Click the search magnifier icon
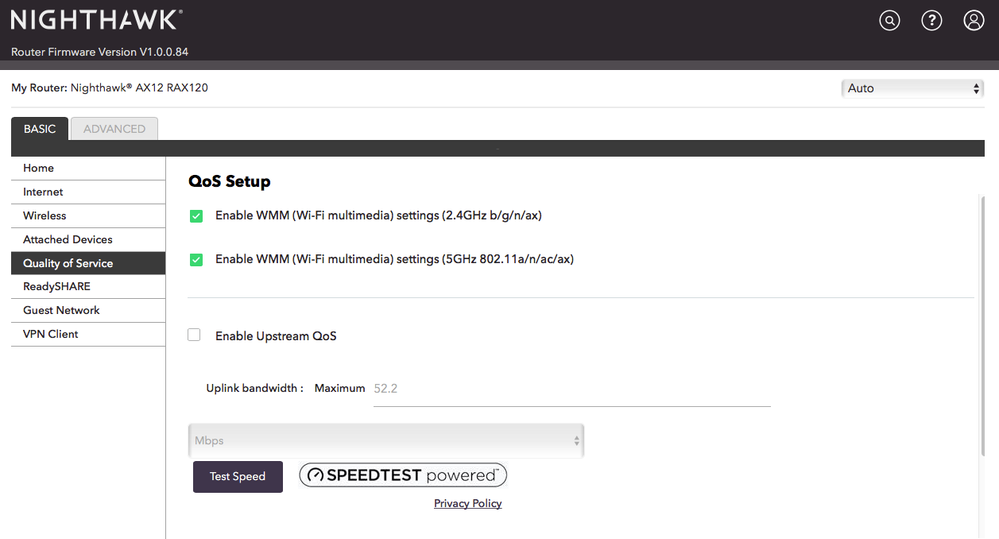This screenshot has width=999, height=539. point(889,20)
